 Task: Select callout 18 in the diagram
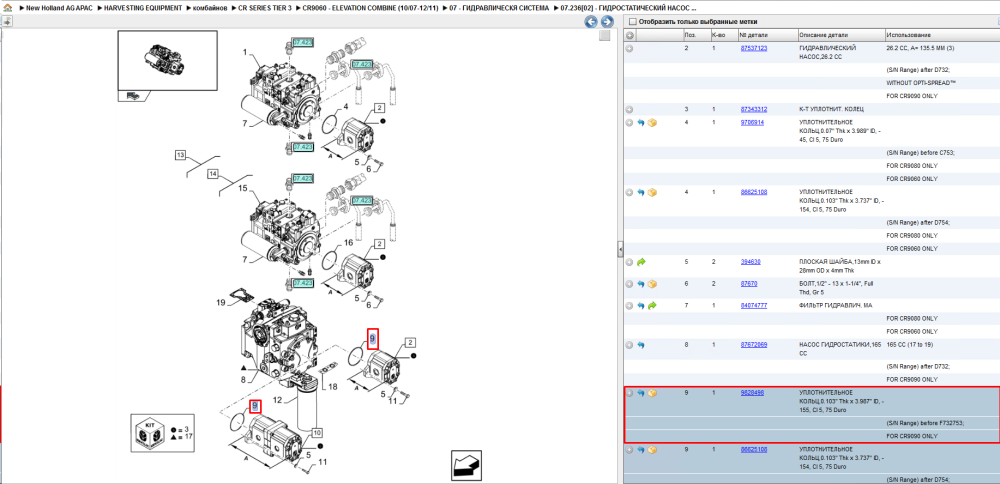332,386
